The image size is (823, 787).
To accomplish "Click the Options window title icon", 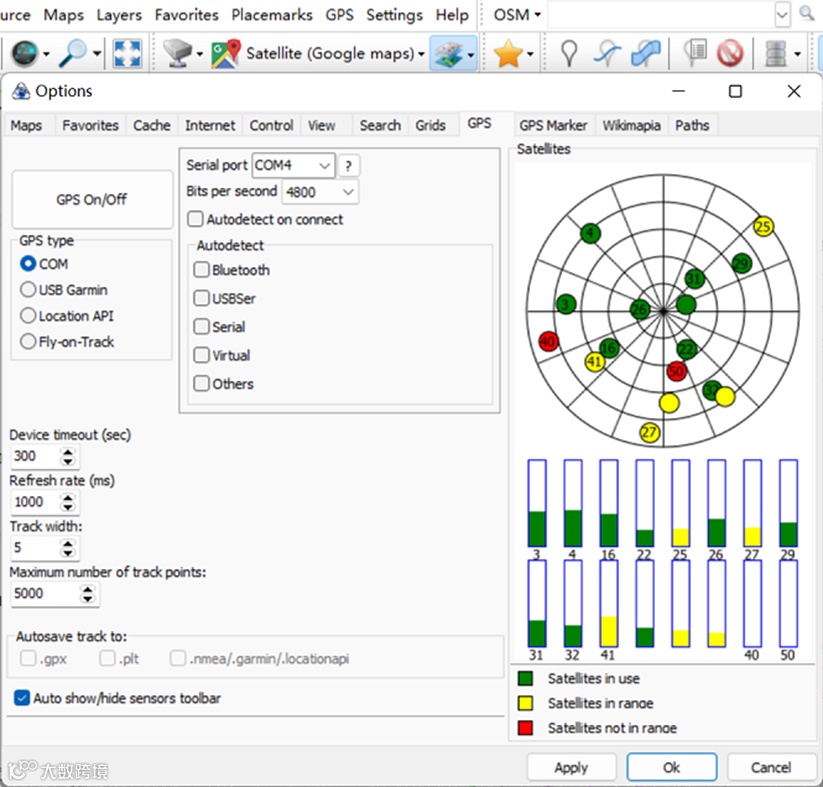I will [x=21, y=91].
